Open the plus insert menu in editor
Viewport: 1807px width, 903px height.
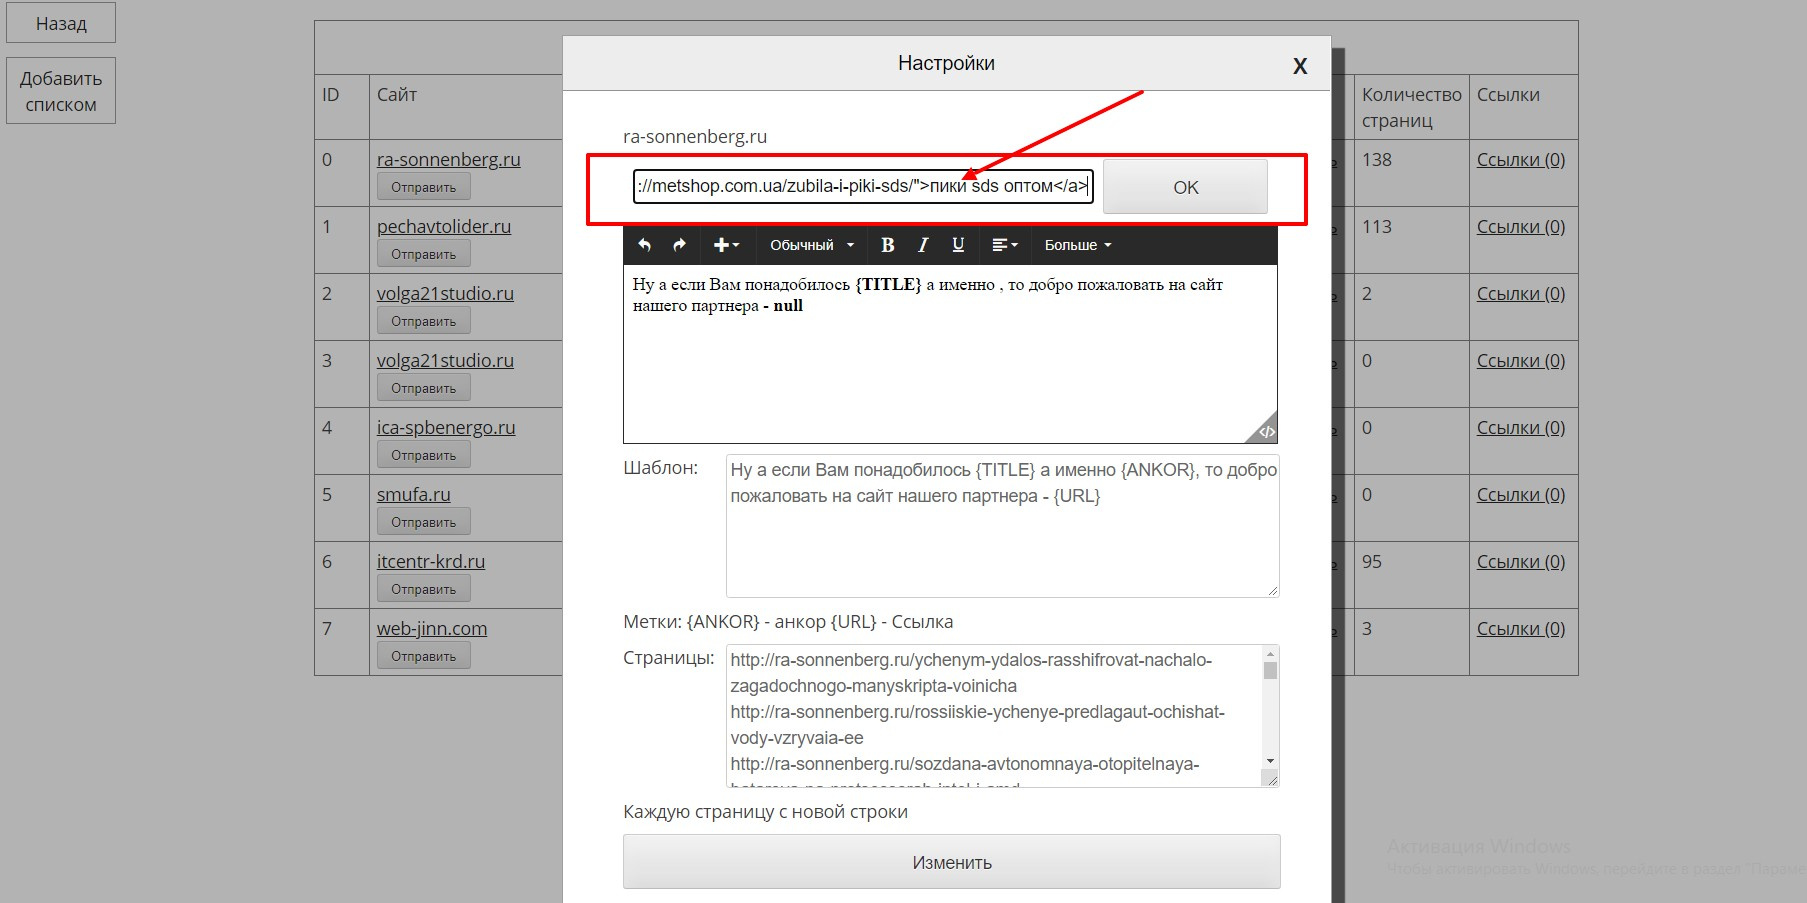coord(726,245)
